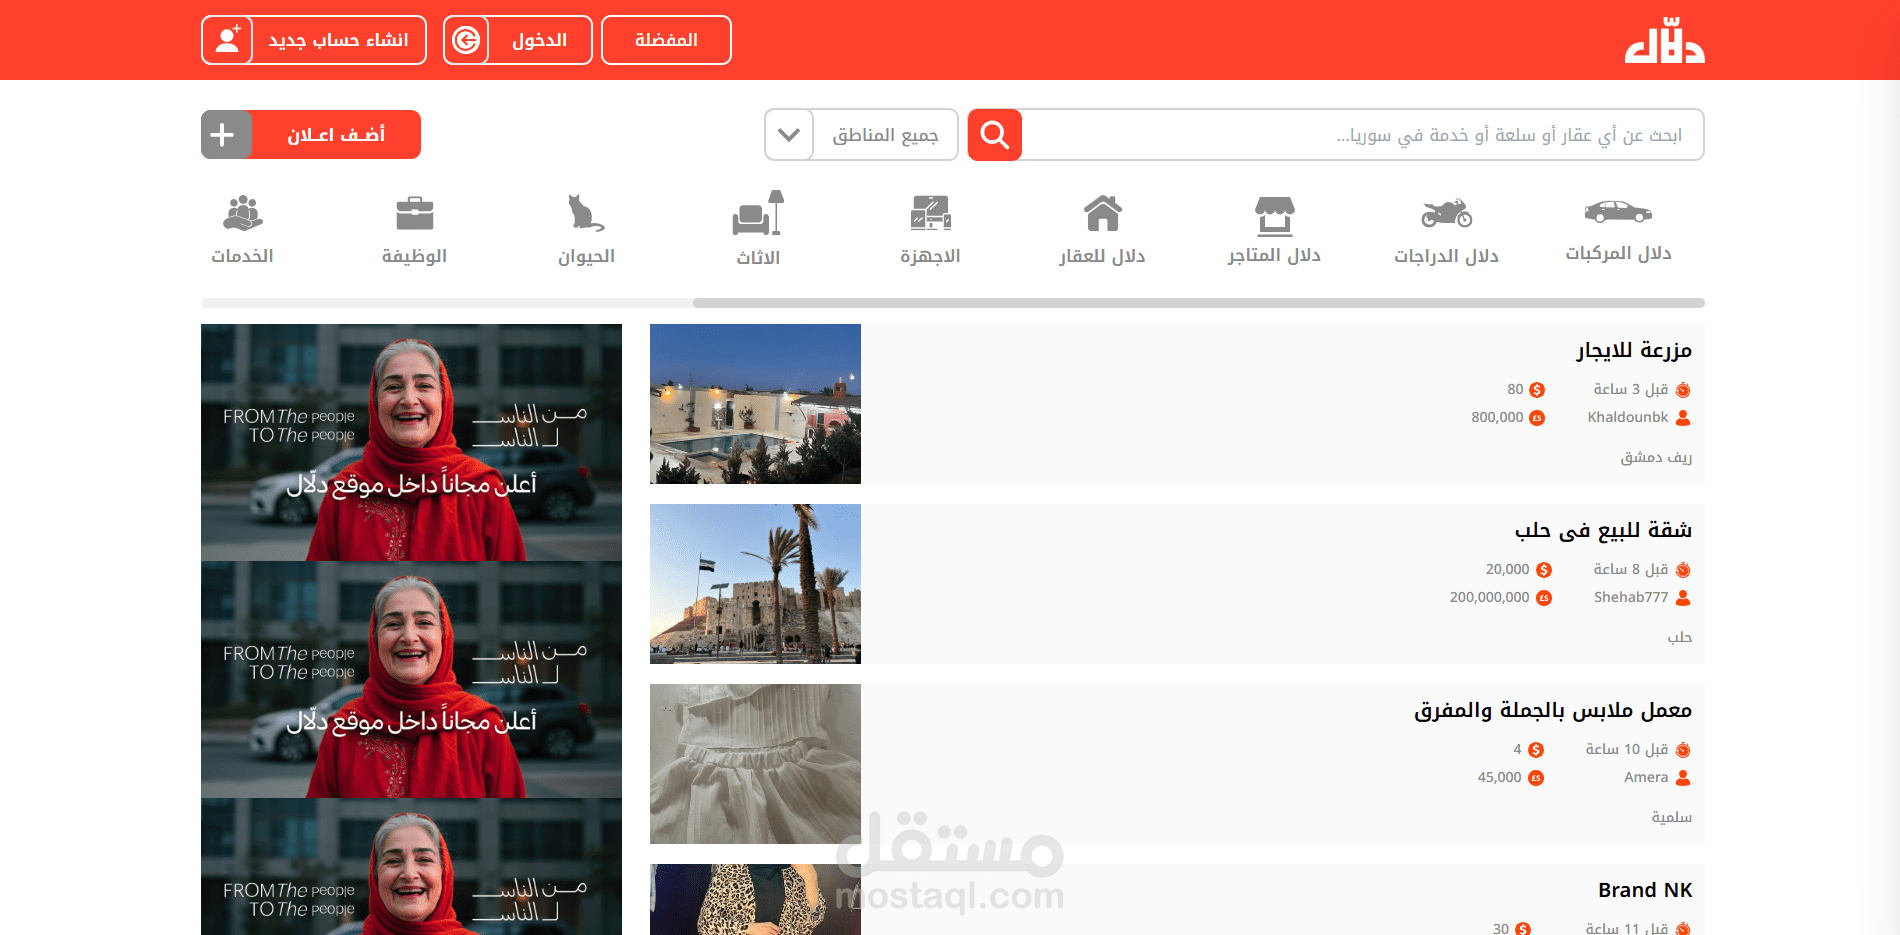Click the user icon beside Shehab777

click(x=1683, y=598)
